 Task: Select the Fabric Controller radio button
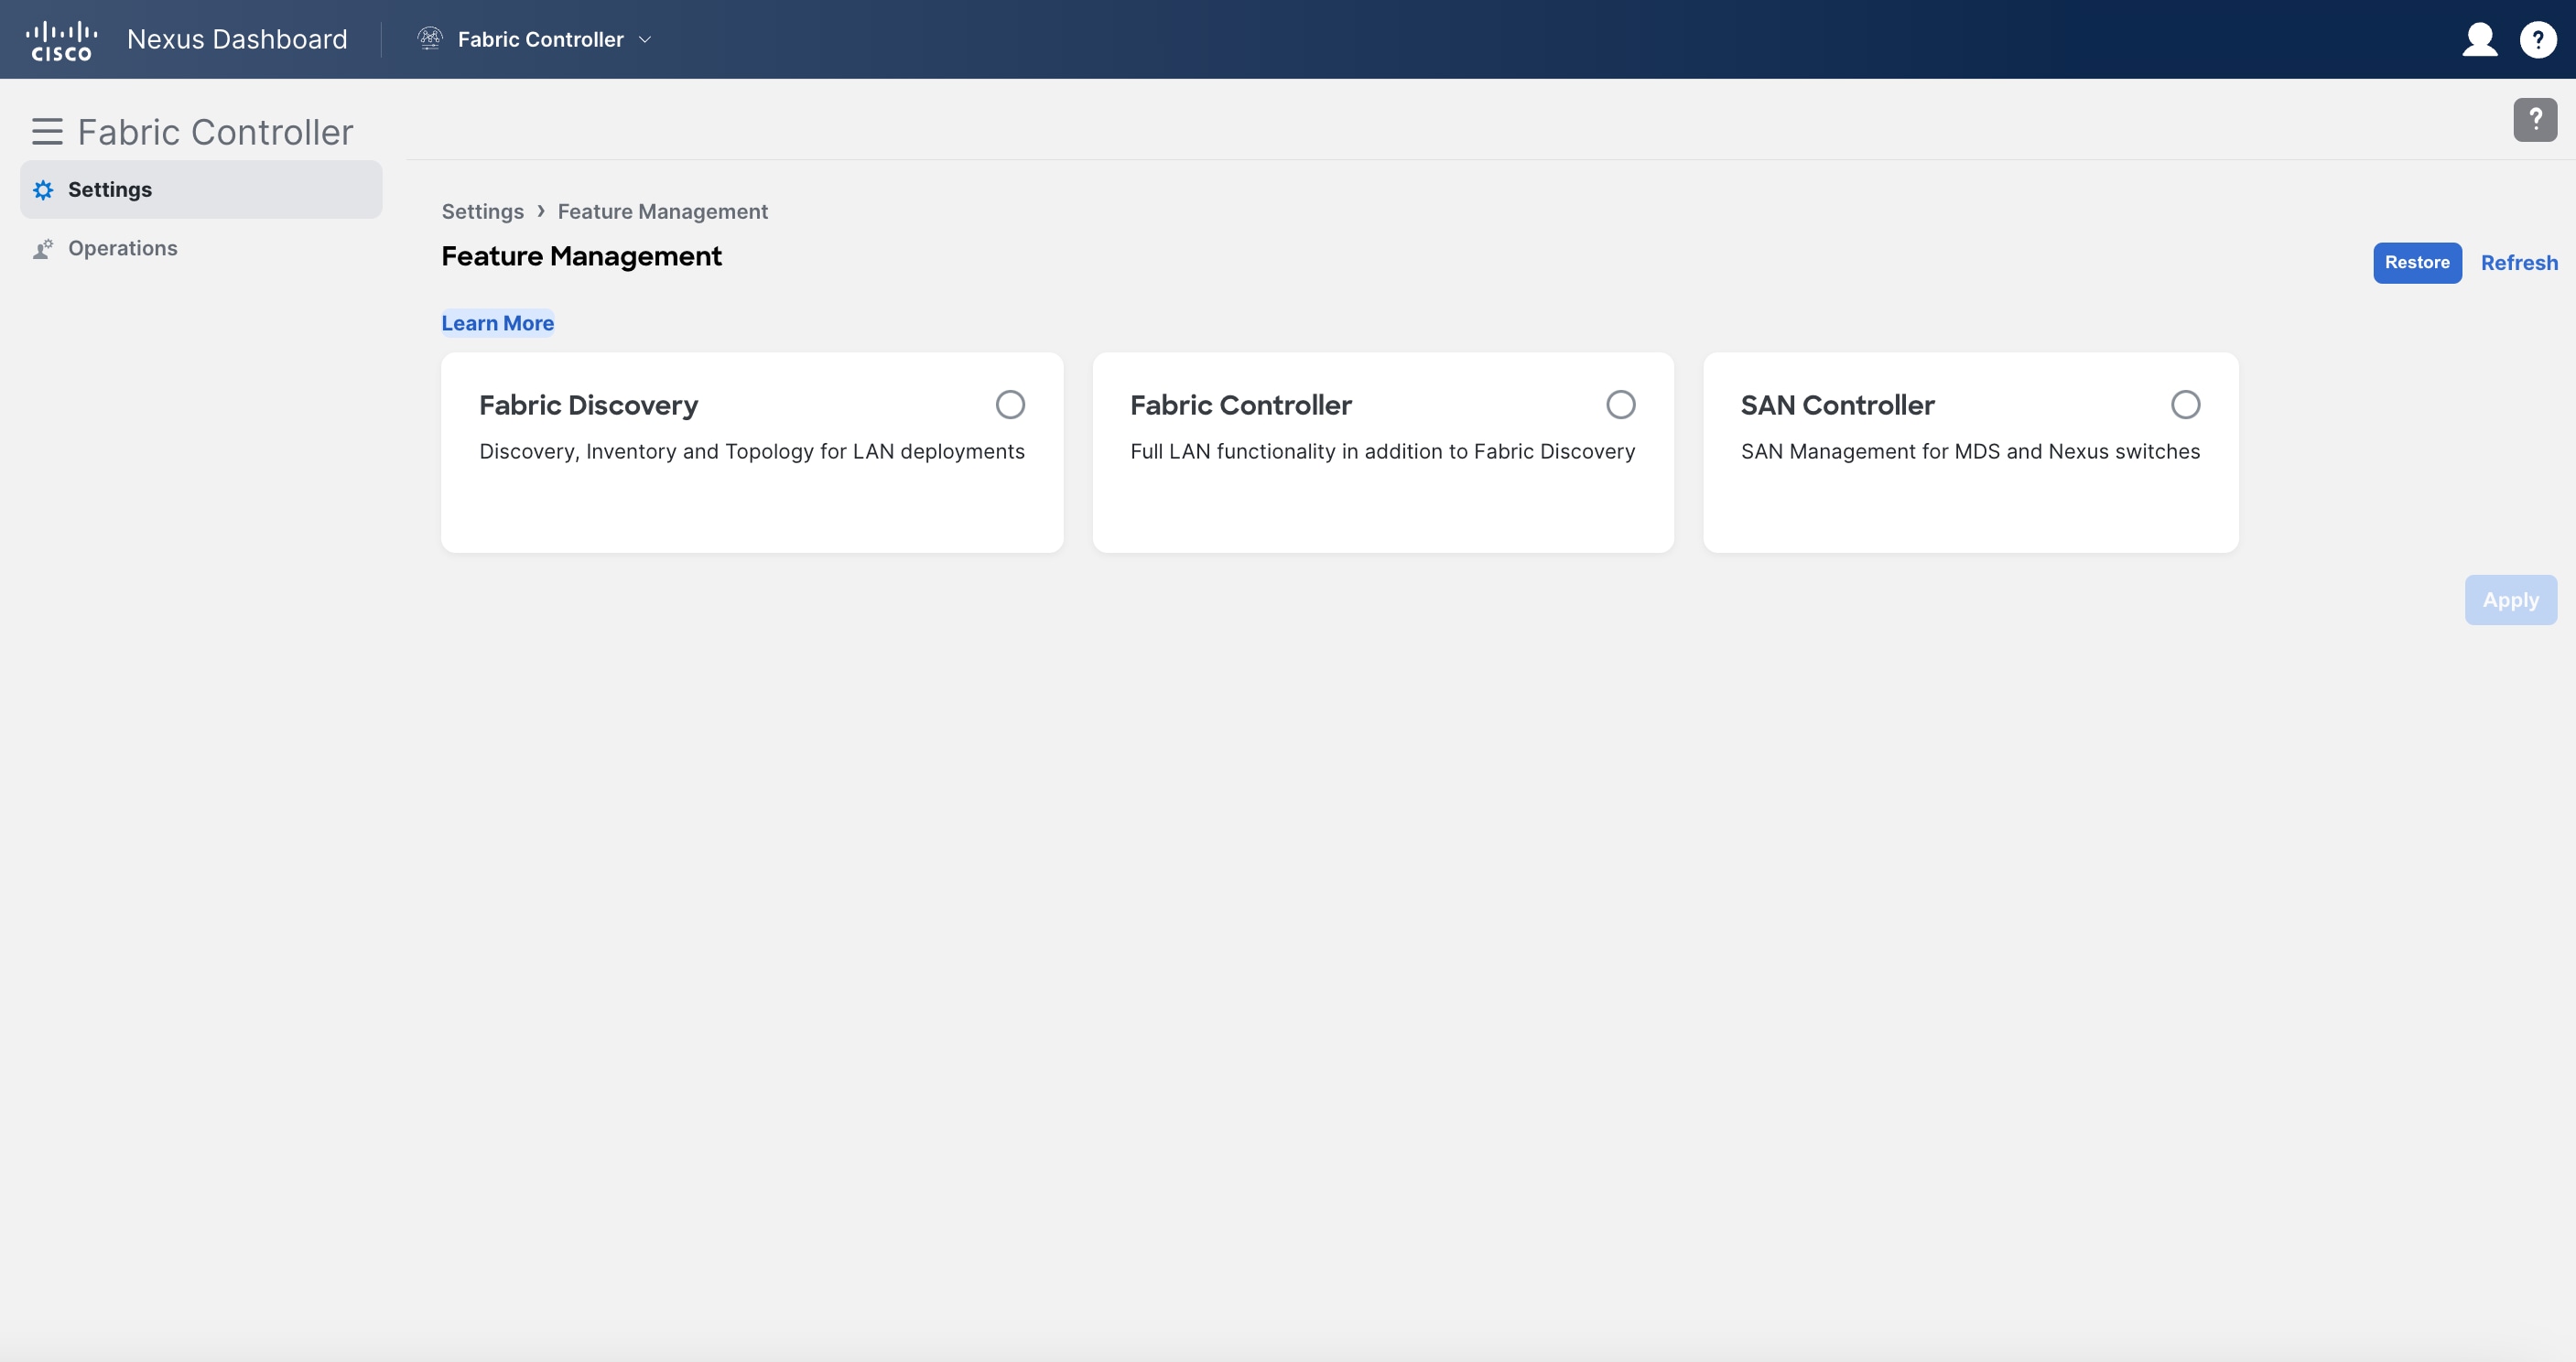(1620, 404)
